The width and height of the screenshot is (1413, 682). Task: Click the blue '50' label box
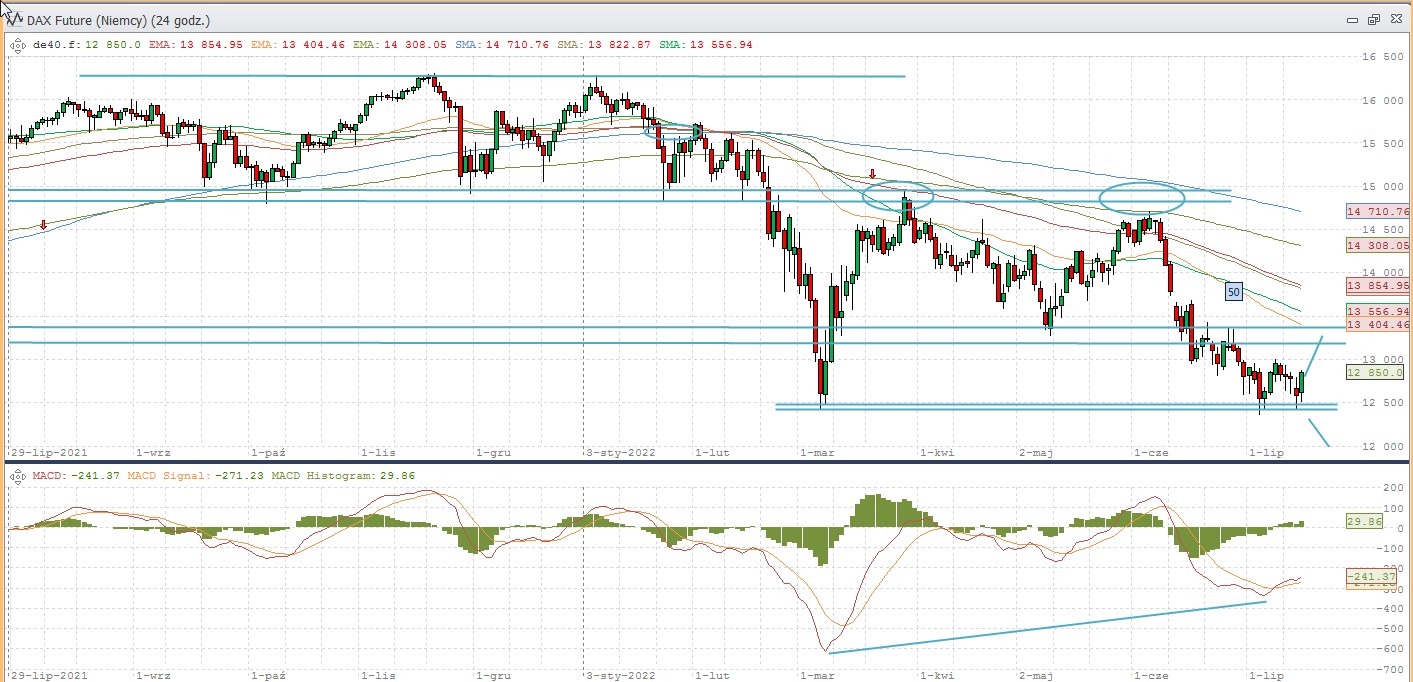pos(1234,292)
